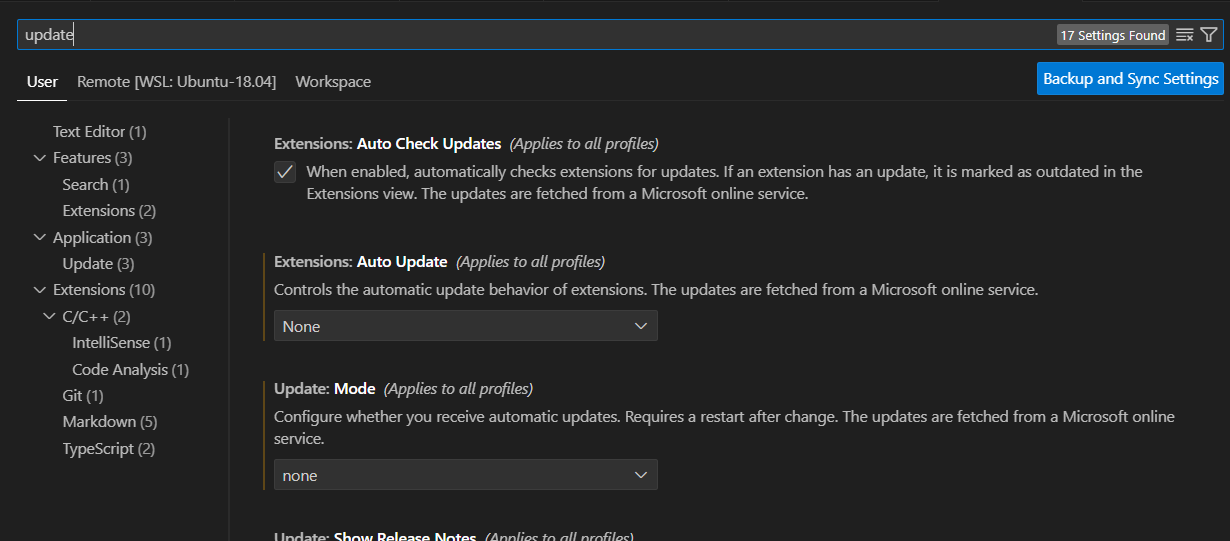Open the settings filter funnel icon

[1209, 35]
